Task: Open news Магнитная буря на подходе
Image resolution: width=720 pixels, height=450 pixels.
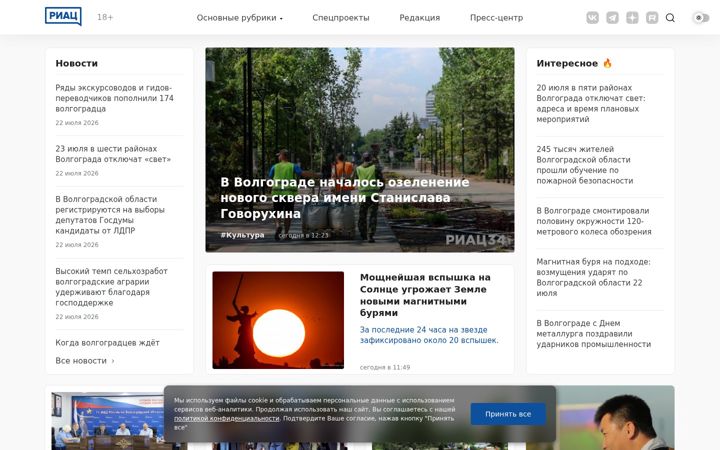Action: pyautogui.click(x=593, y=277)
